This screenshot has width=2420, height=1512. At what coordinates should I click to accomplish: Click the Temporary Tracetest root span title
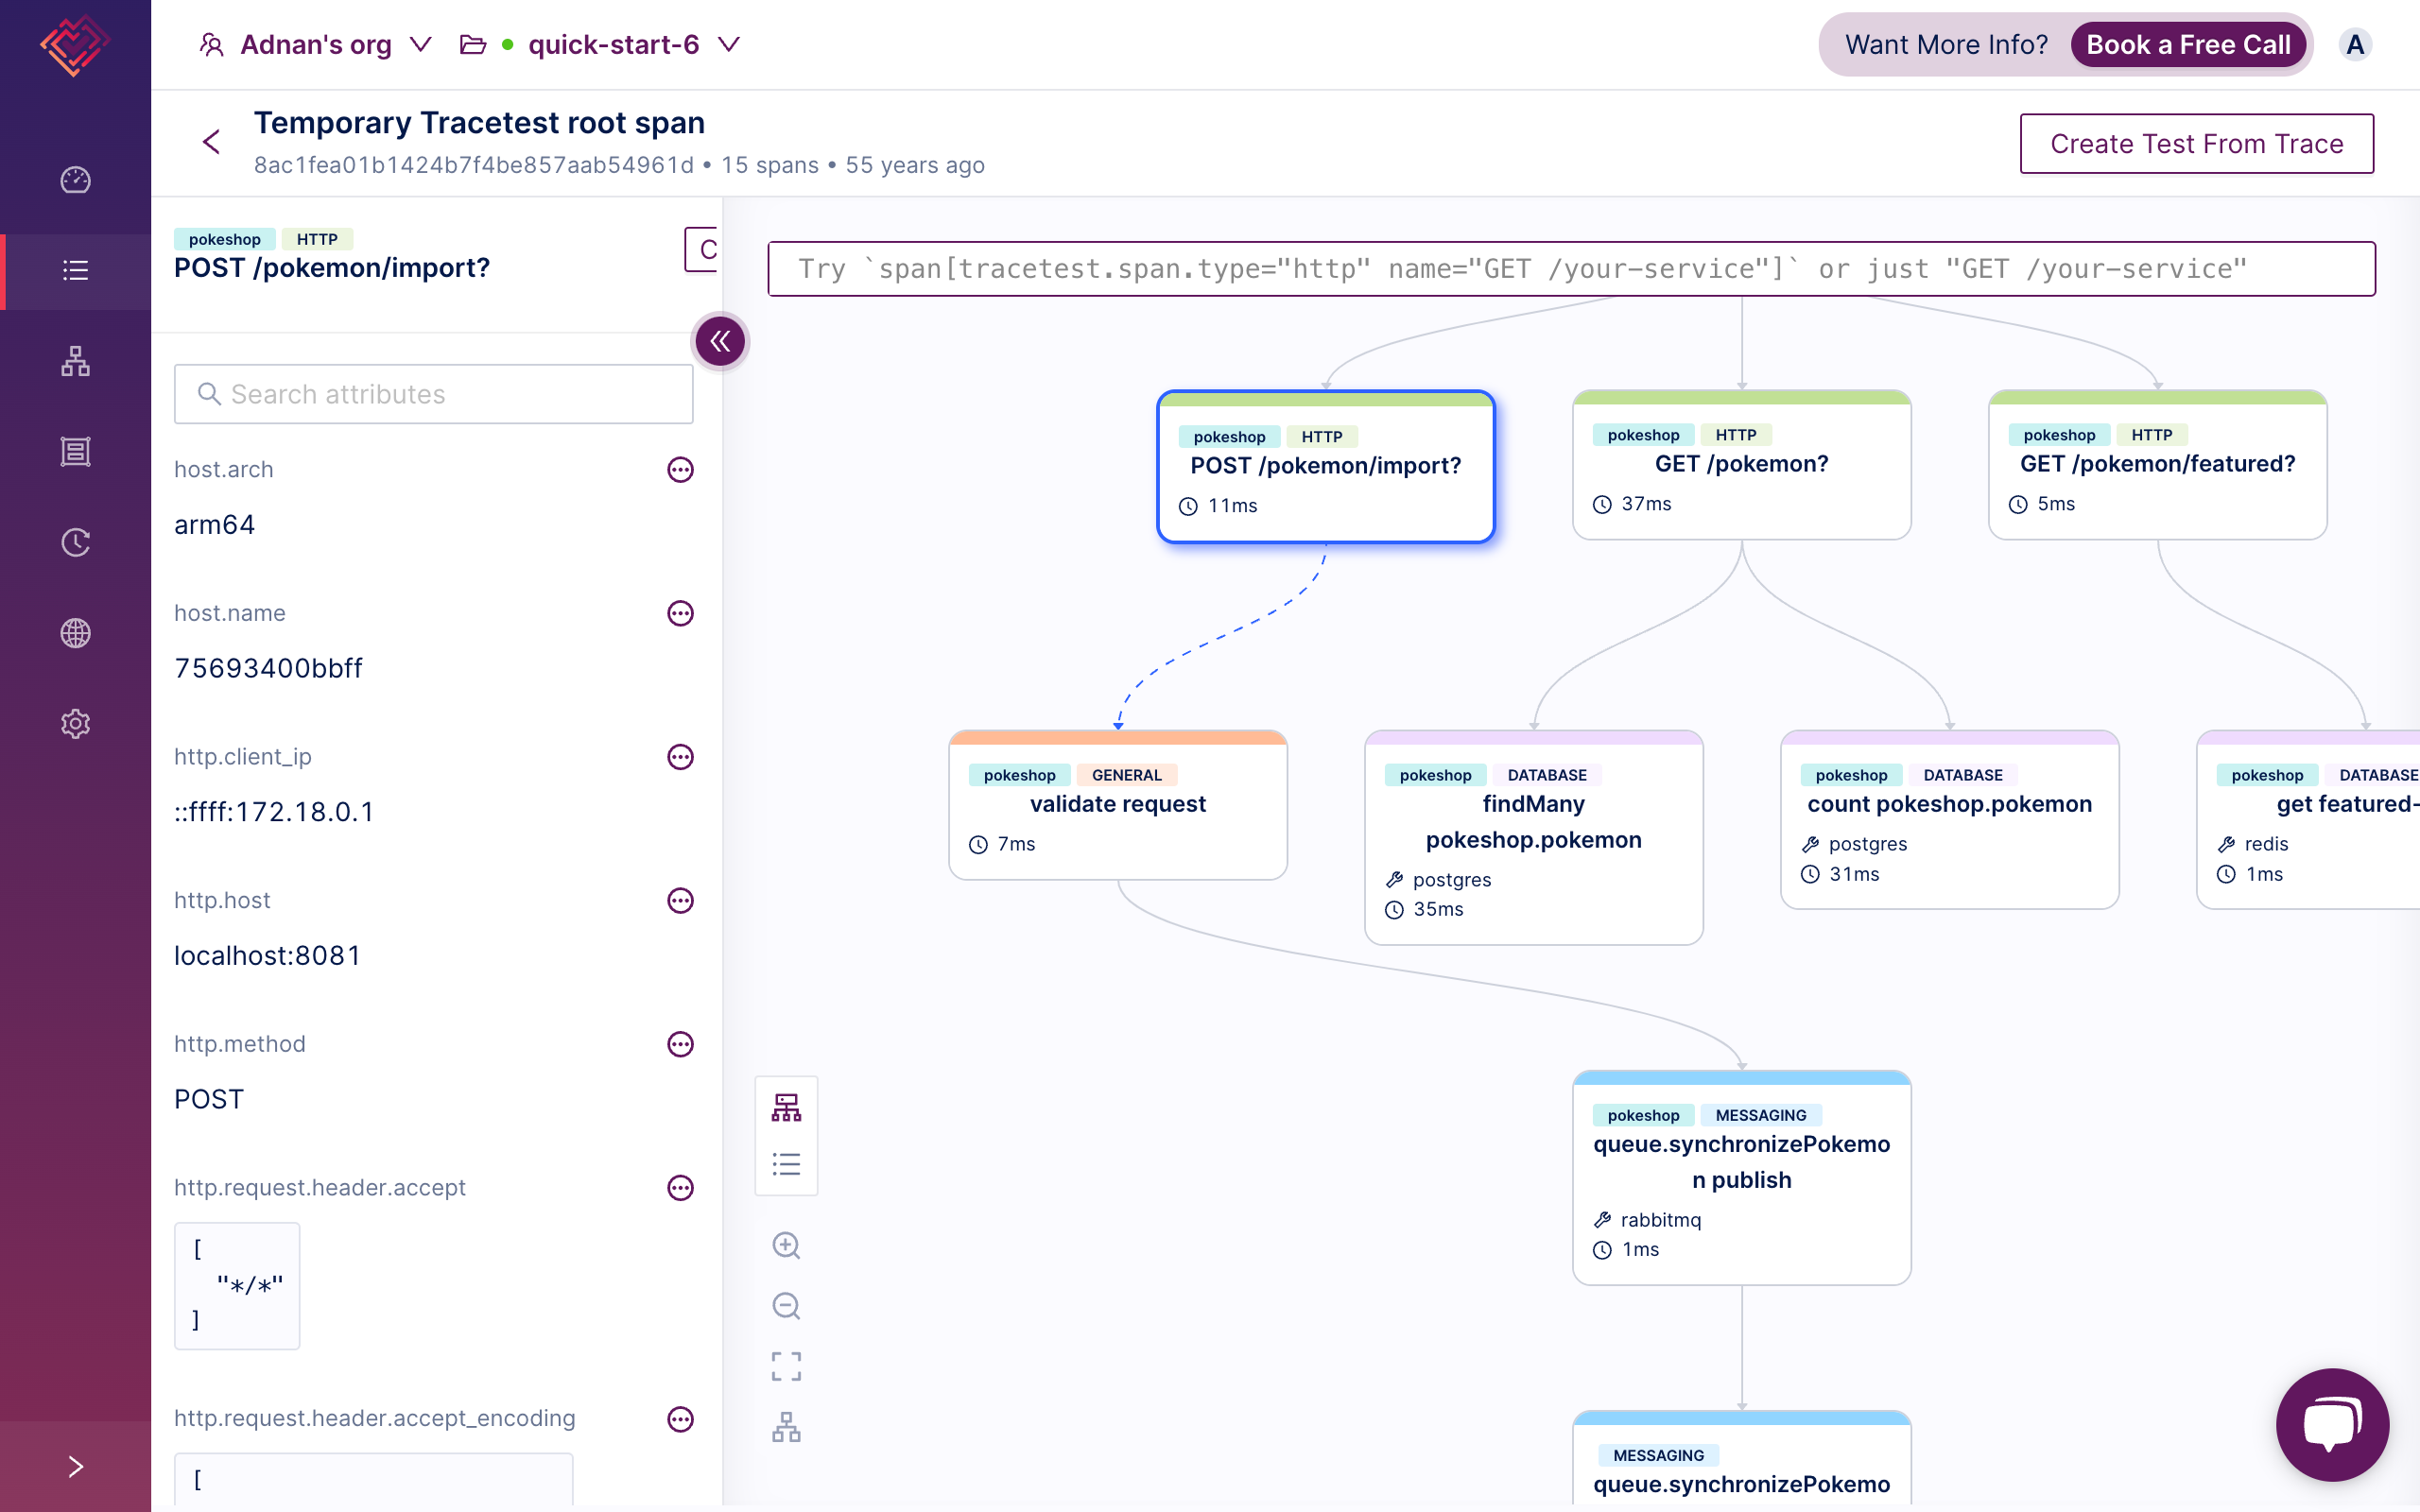[x=479, y=122]
